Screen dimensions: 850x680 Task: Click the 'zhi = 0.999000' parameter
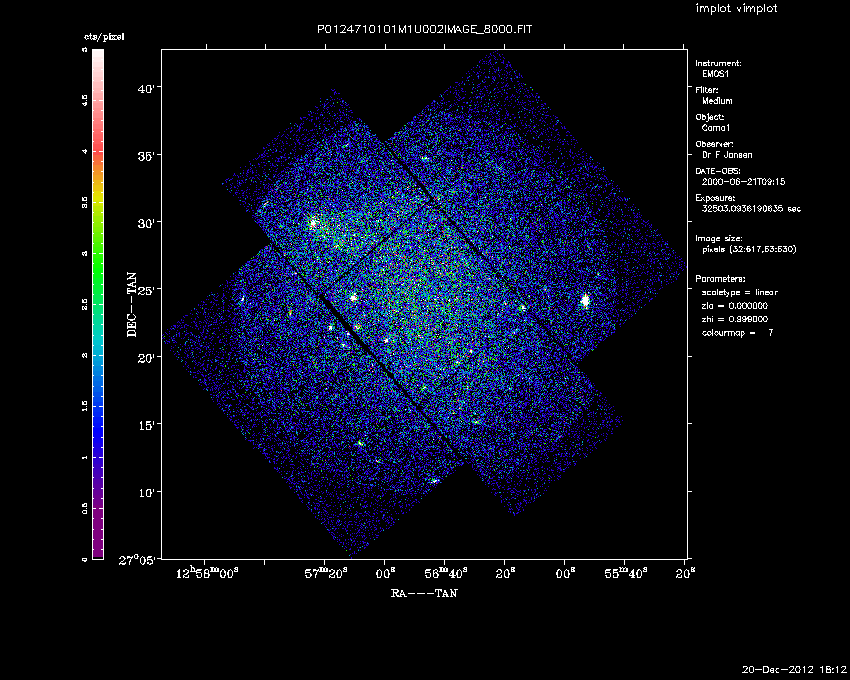pyautogui.click(x=735, y=319)
